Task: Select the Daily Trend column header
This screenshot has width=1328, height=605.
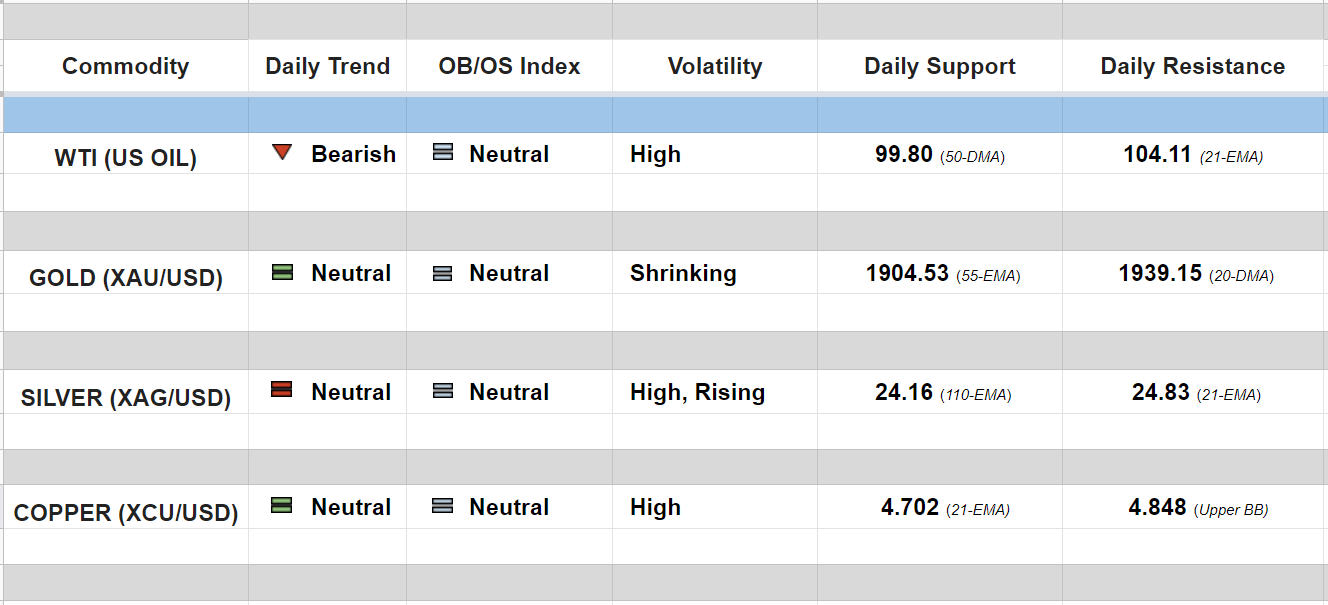Action: 327,67
